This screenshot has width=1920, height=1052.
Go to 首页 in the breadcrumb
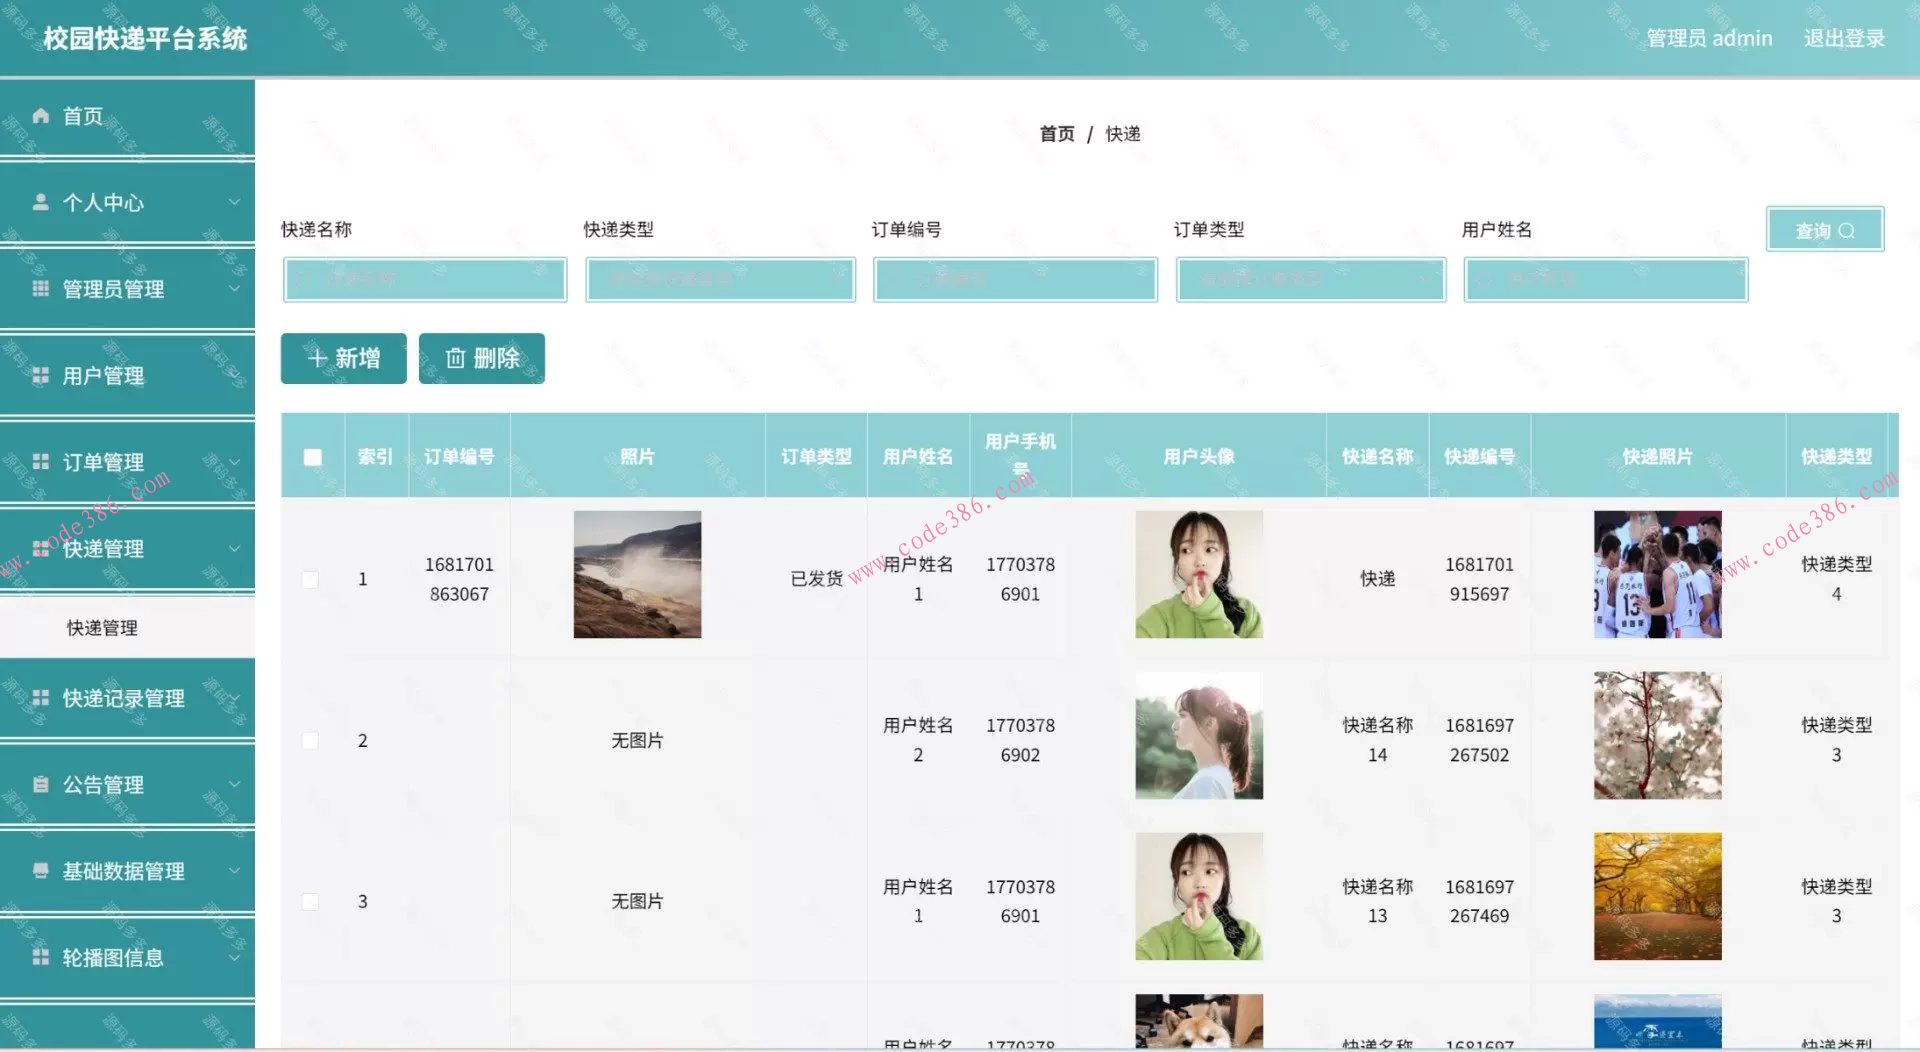pyautogui.click(x=1056, y=134)
